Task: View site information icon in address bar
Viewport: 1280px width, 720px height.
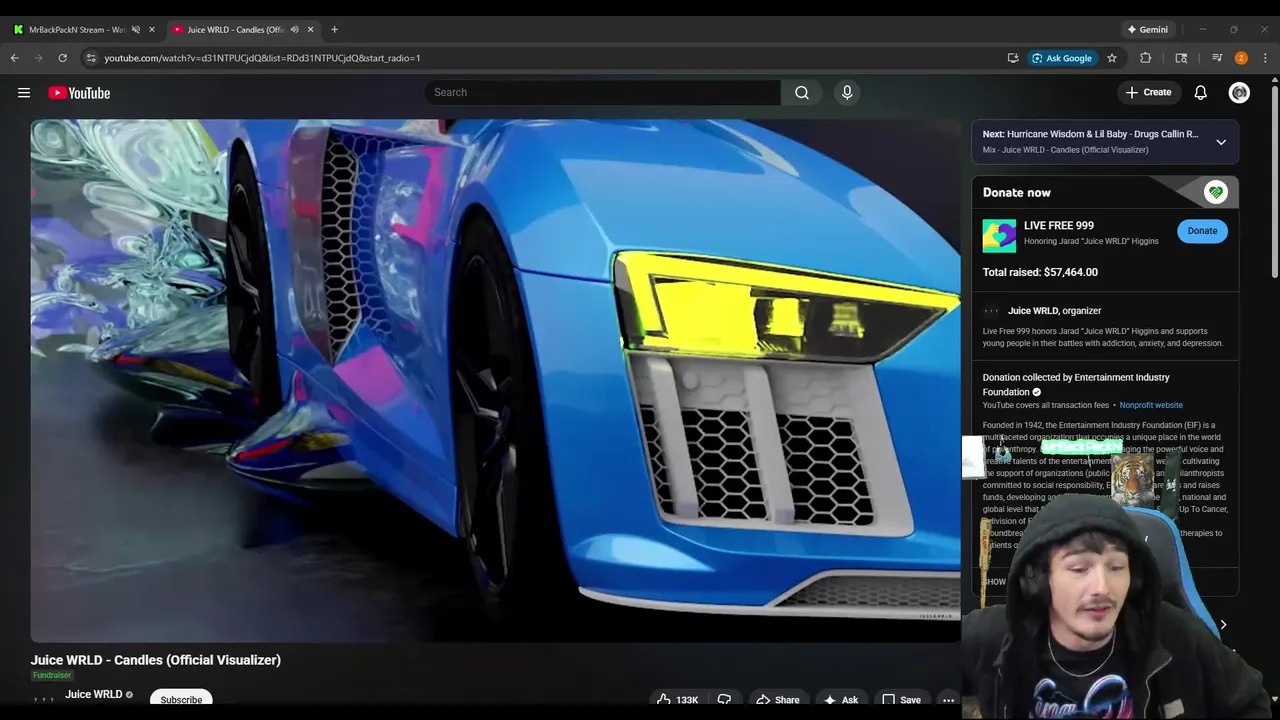Action: tap(90, 58)
